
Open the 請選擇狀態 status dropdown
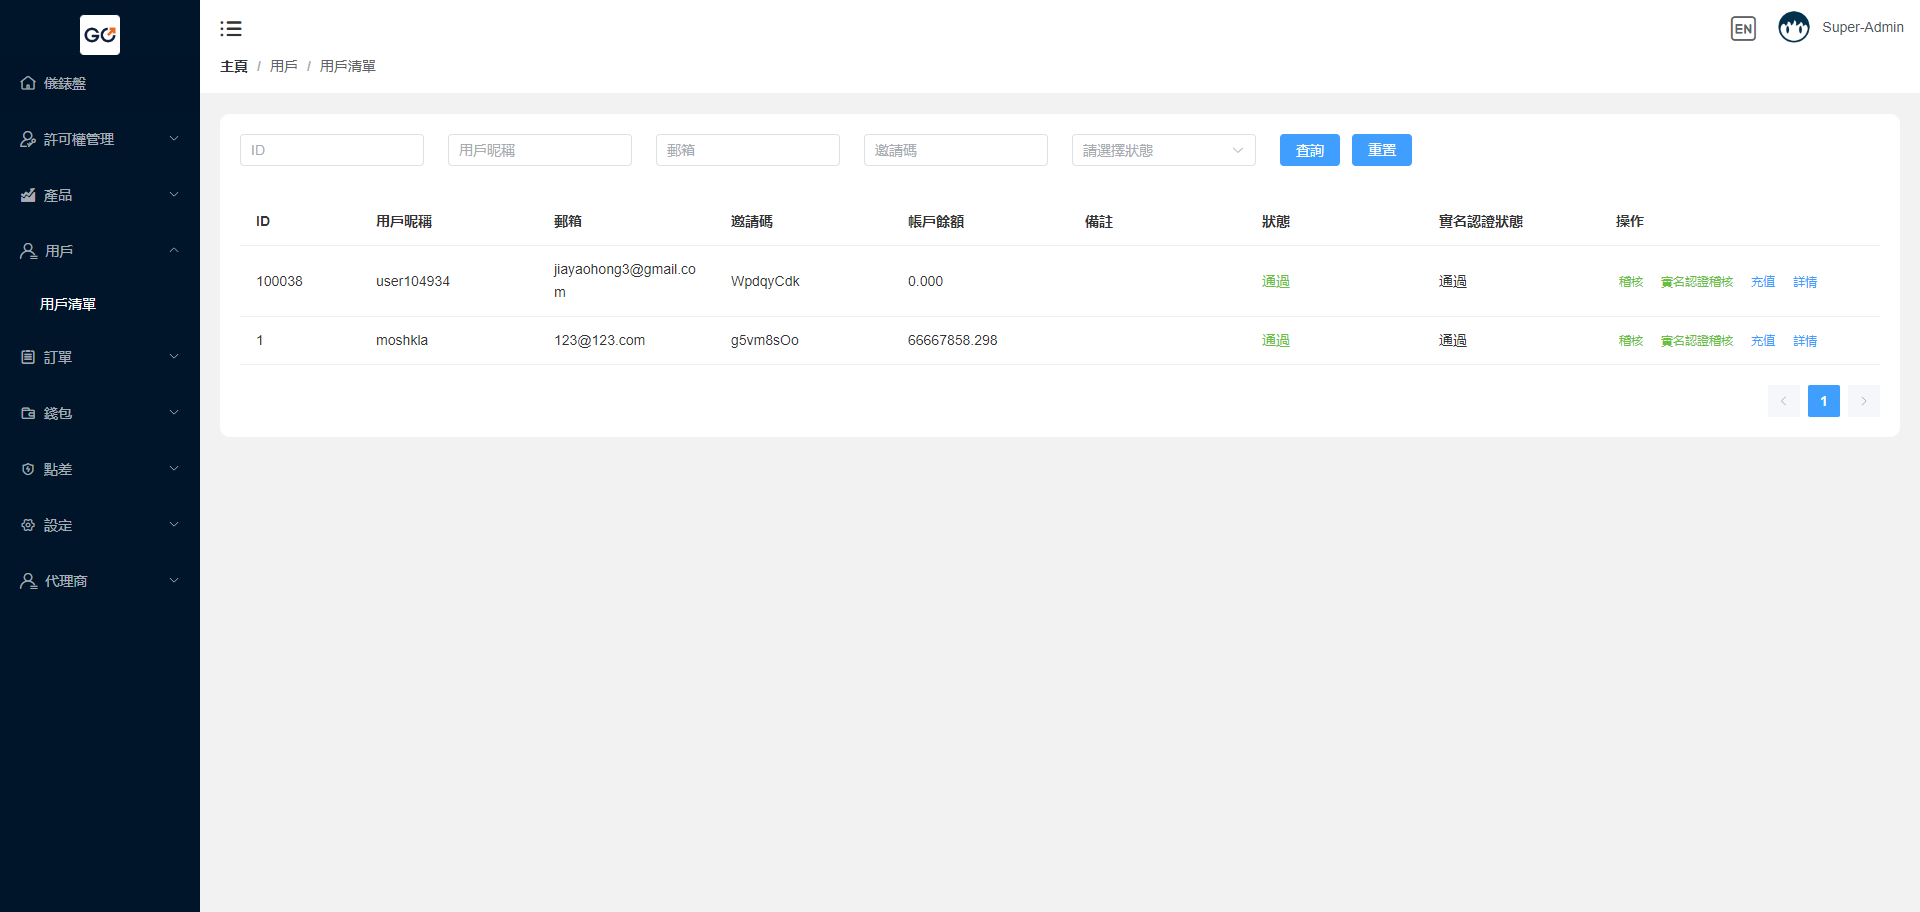[x=1163, y=150]
